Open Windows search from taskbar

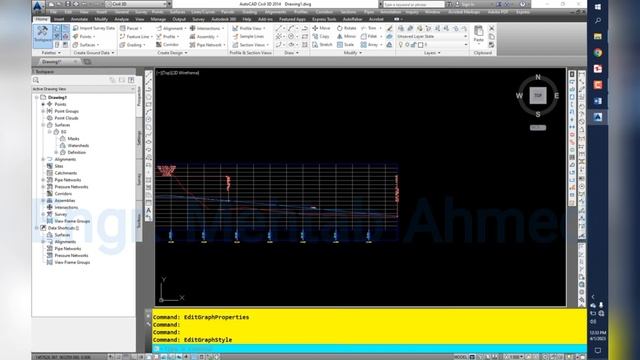(x=598, y=21)
